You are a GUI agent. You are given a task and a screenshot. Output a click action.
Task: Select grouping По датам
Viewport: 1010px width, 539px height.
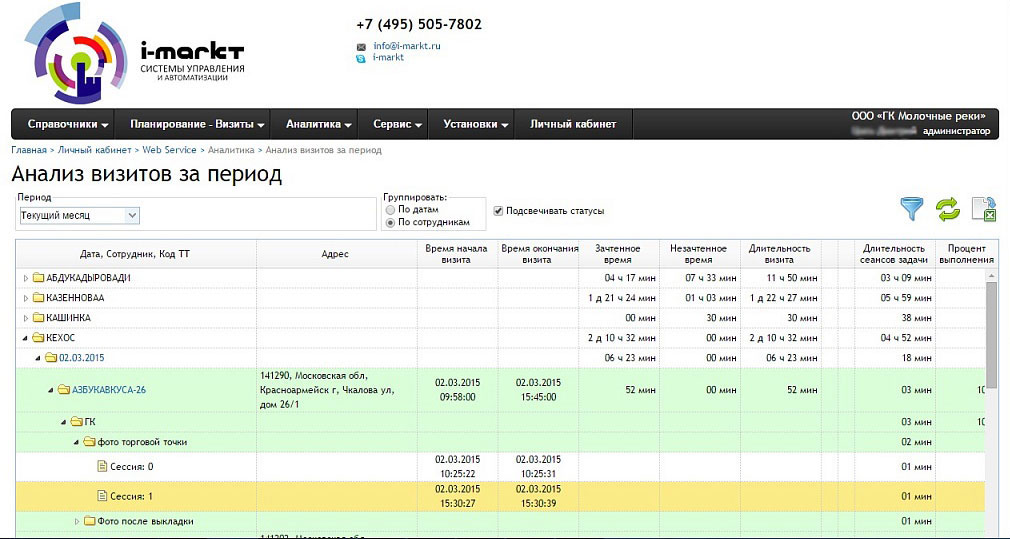tap(390, 210)
